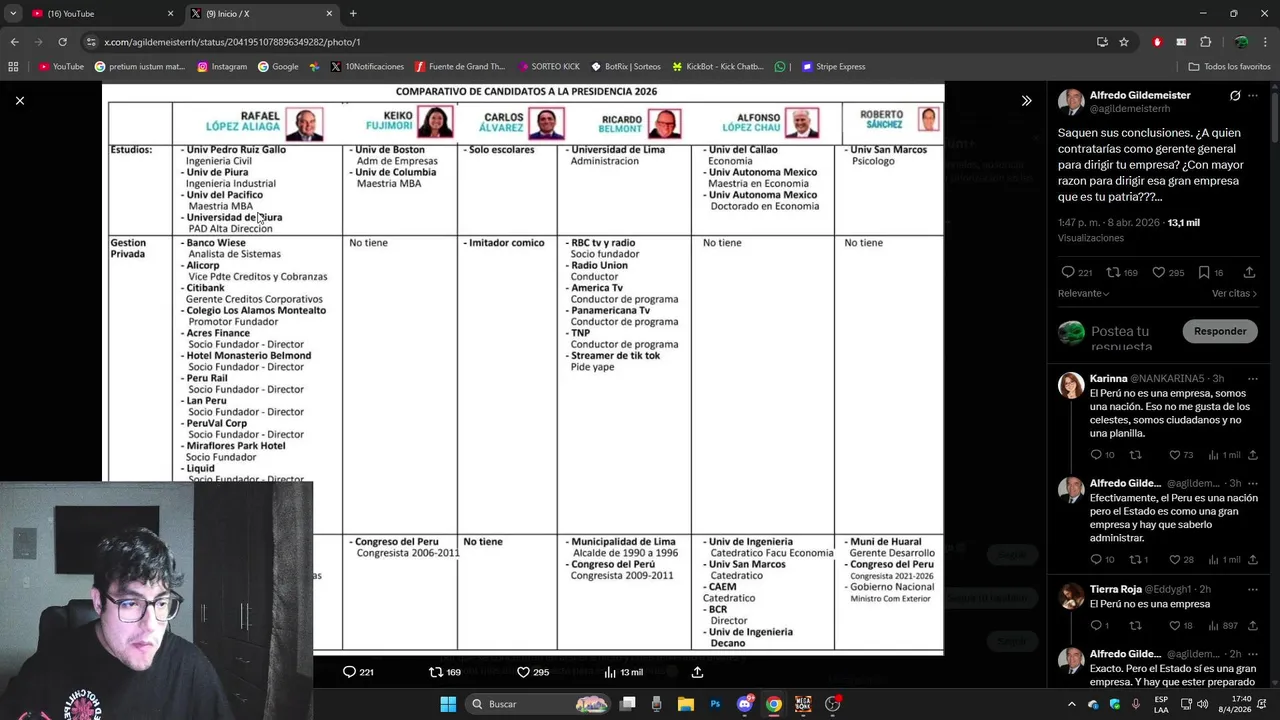Open a new browser tab

pyautogui.click(x=353, y=14)
